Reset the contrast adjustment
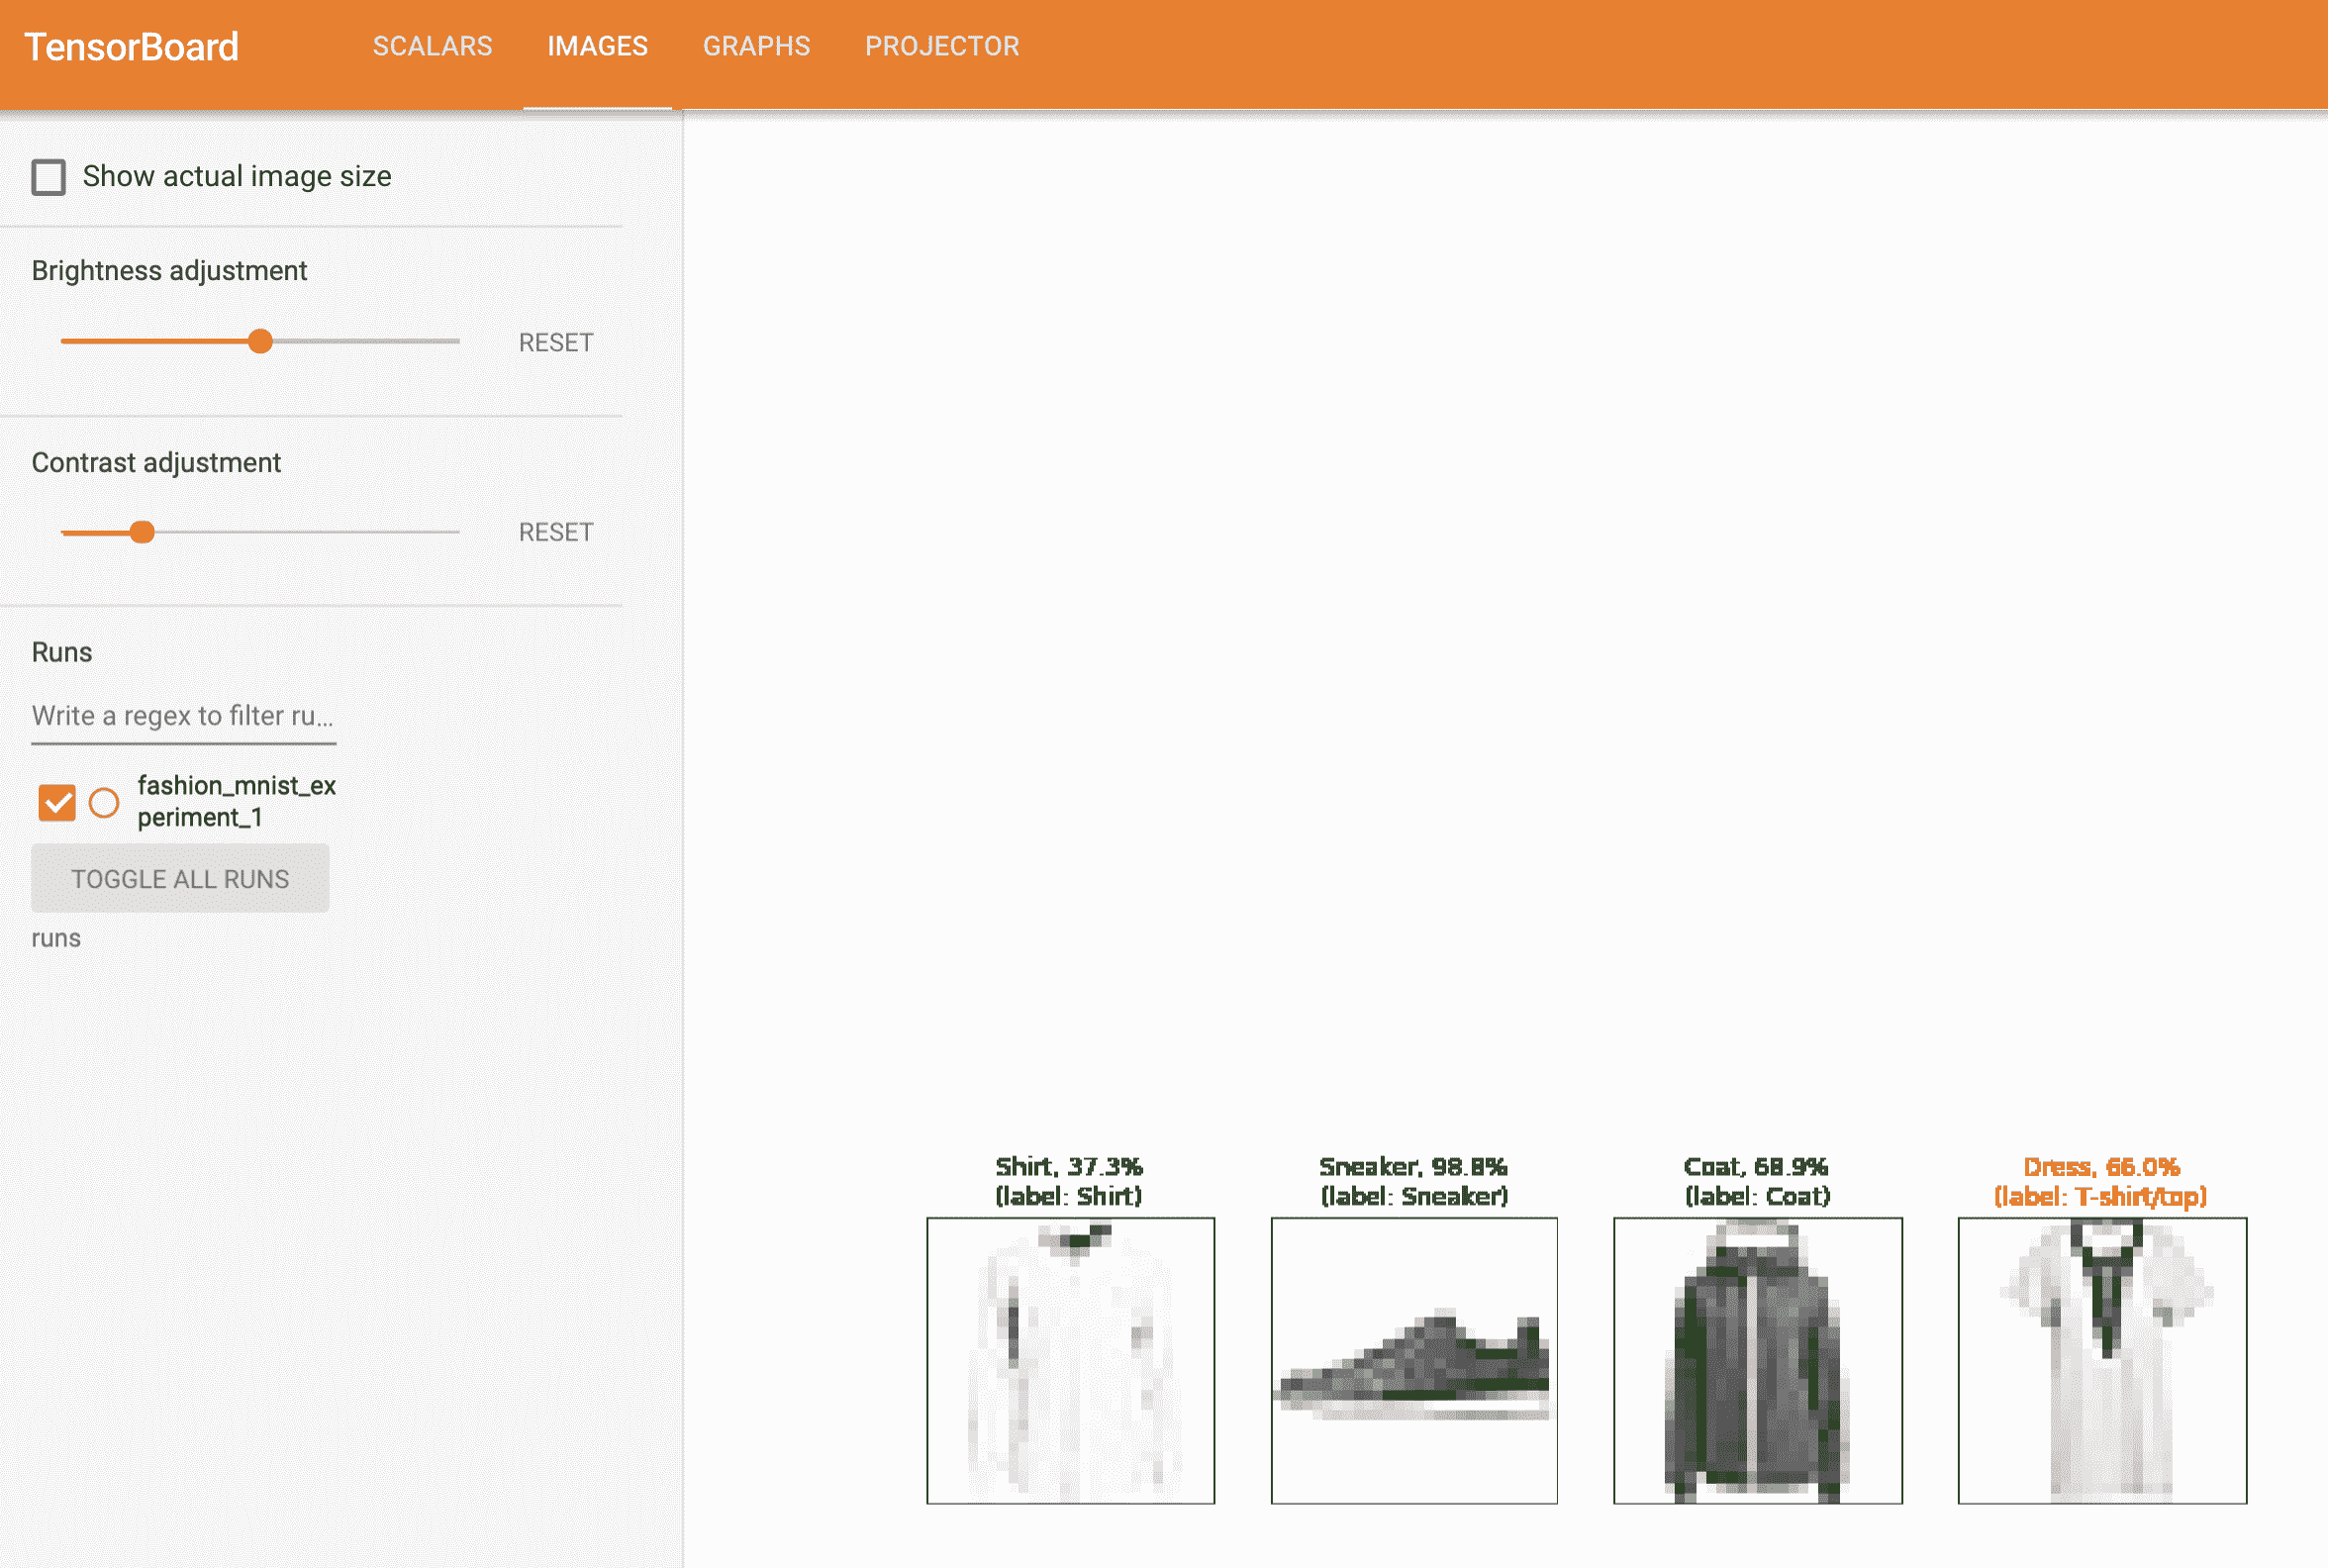This screenshot has width=2328, height=1568. pyautogui.click(x=554, y=531)
